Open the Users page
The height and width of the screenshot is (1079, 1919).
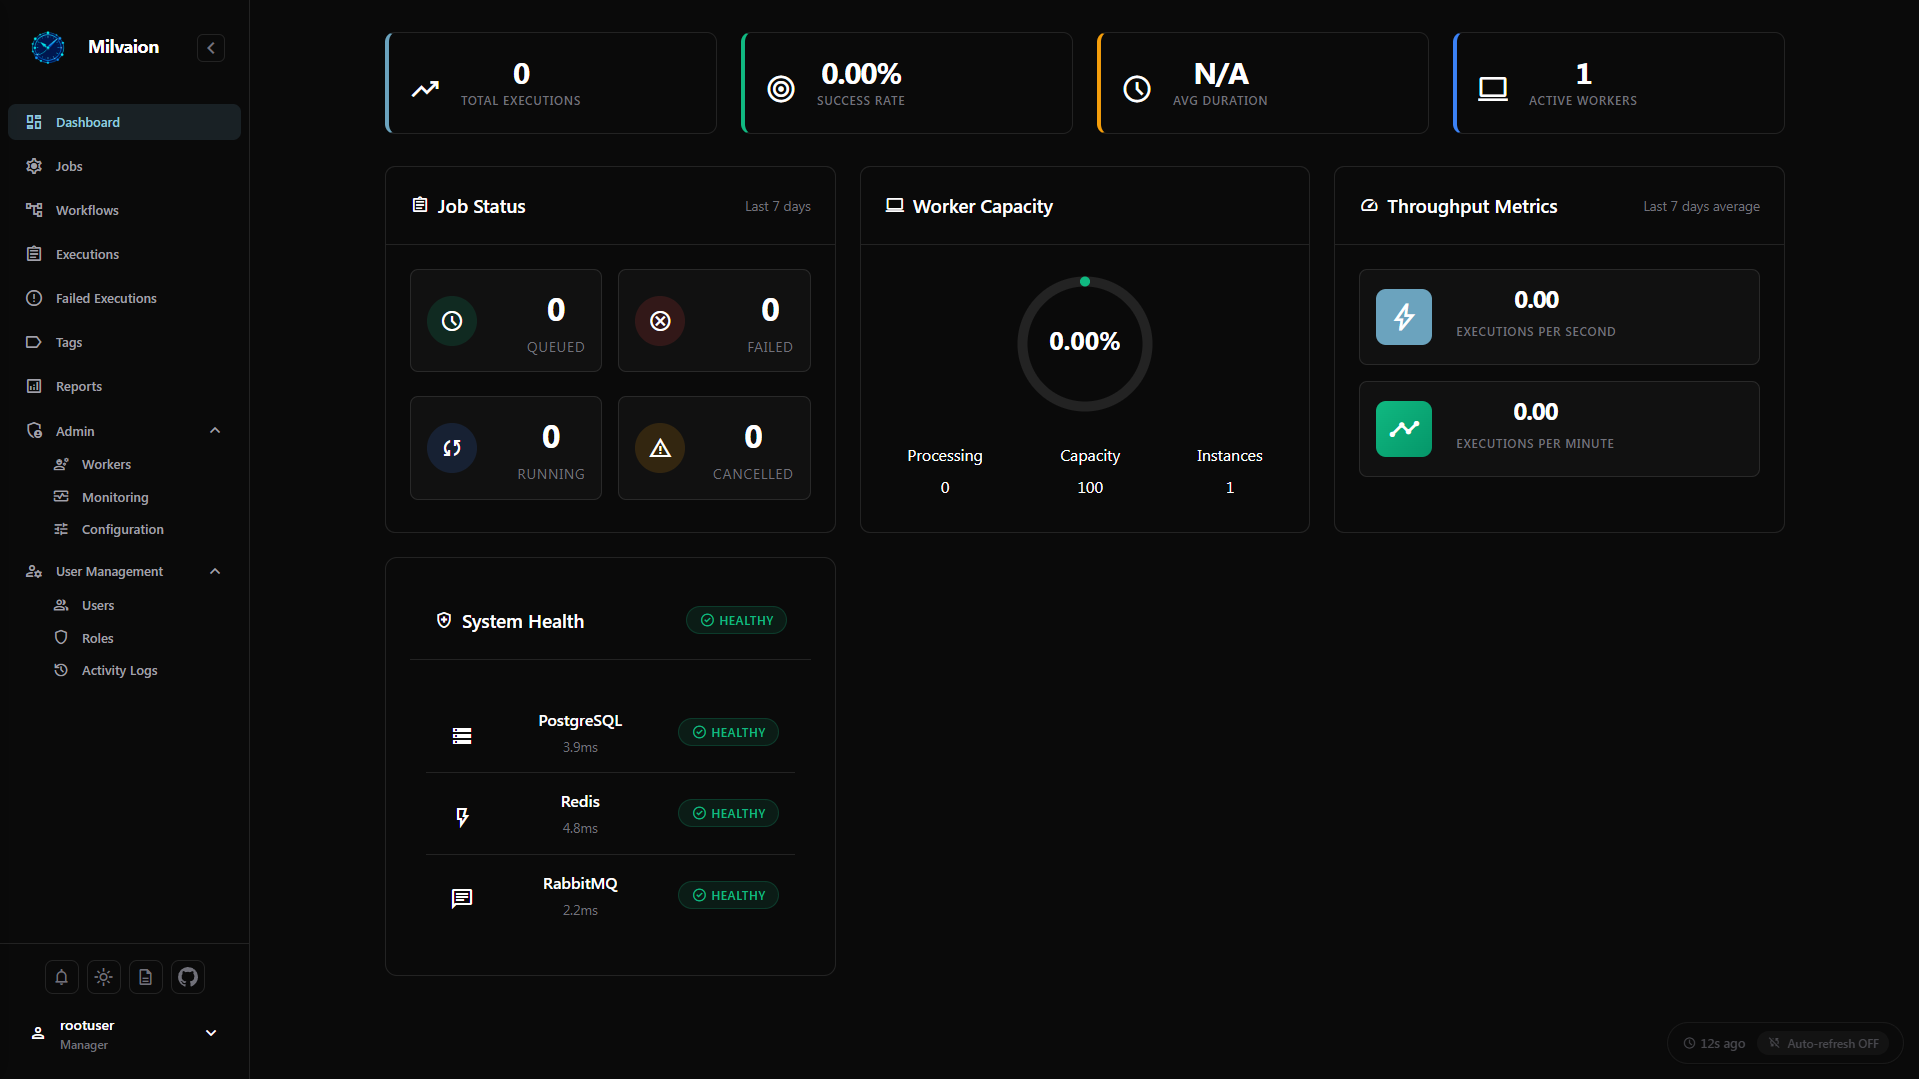pyautogui.click(x=98, y=605)
